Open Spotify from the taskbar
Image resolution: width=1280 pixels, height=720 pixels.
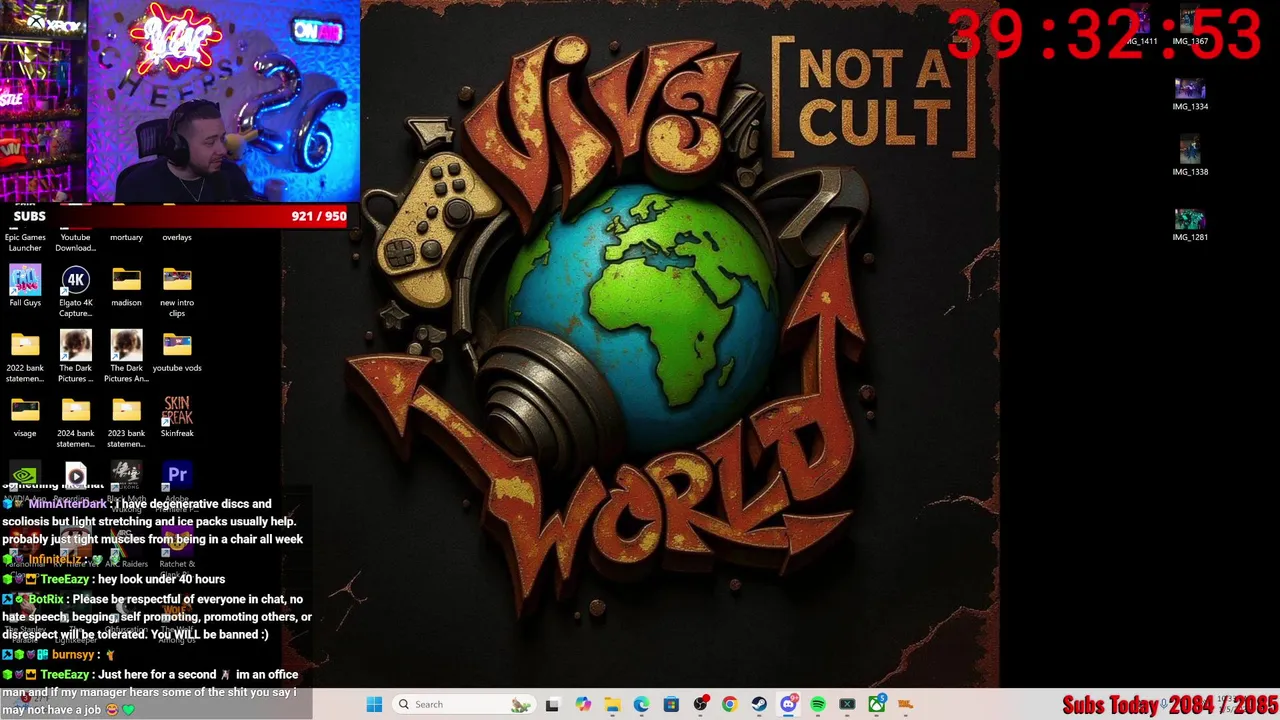tap(818, 704)
